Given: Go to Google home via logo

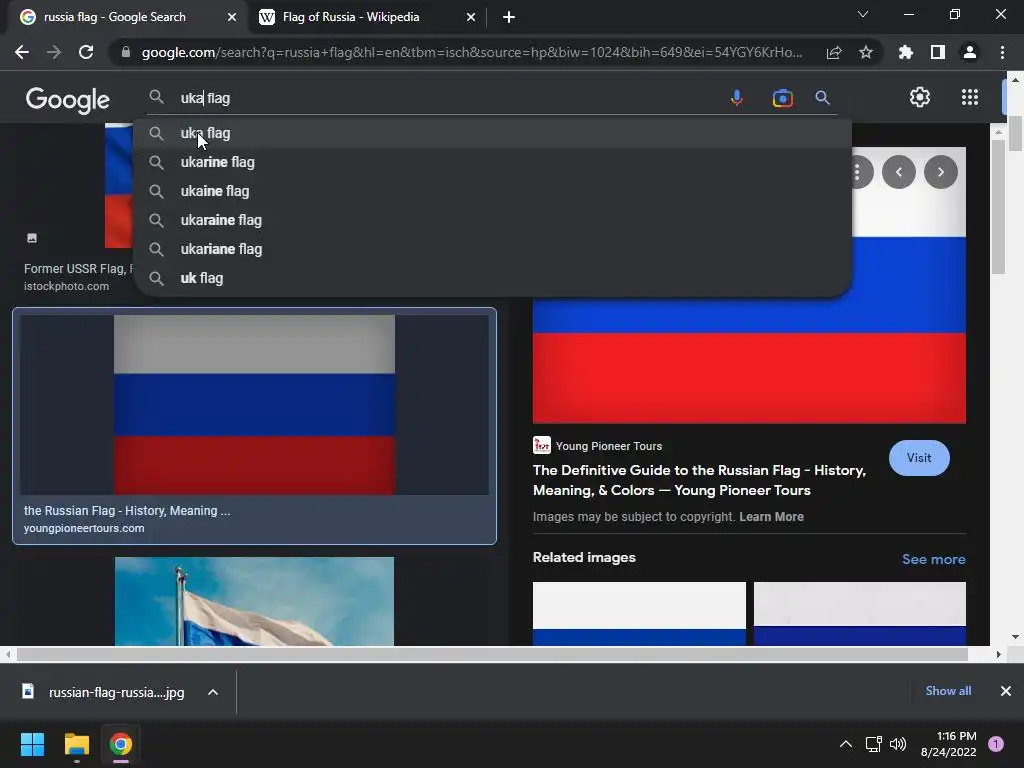Looking at the screenshot, I should click(68, 99).
